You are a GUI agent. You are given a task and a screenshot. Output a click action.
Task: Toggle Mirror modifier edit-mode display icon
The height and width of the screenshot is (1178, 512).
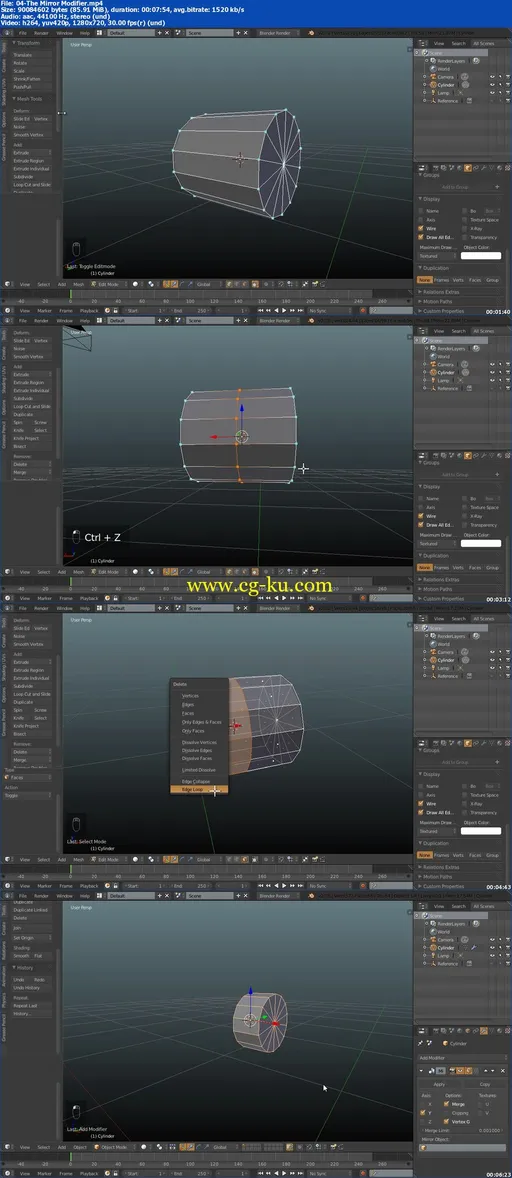click(x=468, y=1071)
